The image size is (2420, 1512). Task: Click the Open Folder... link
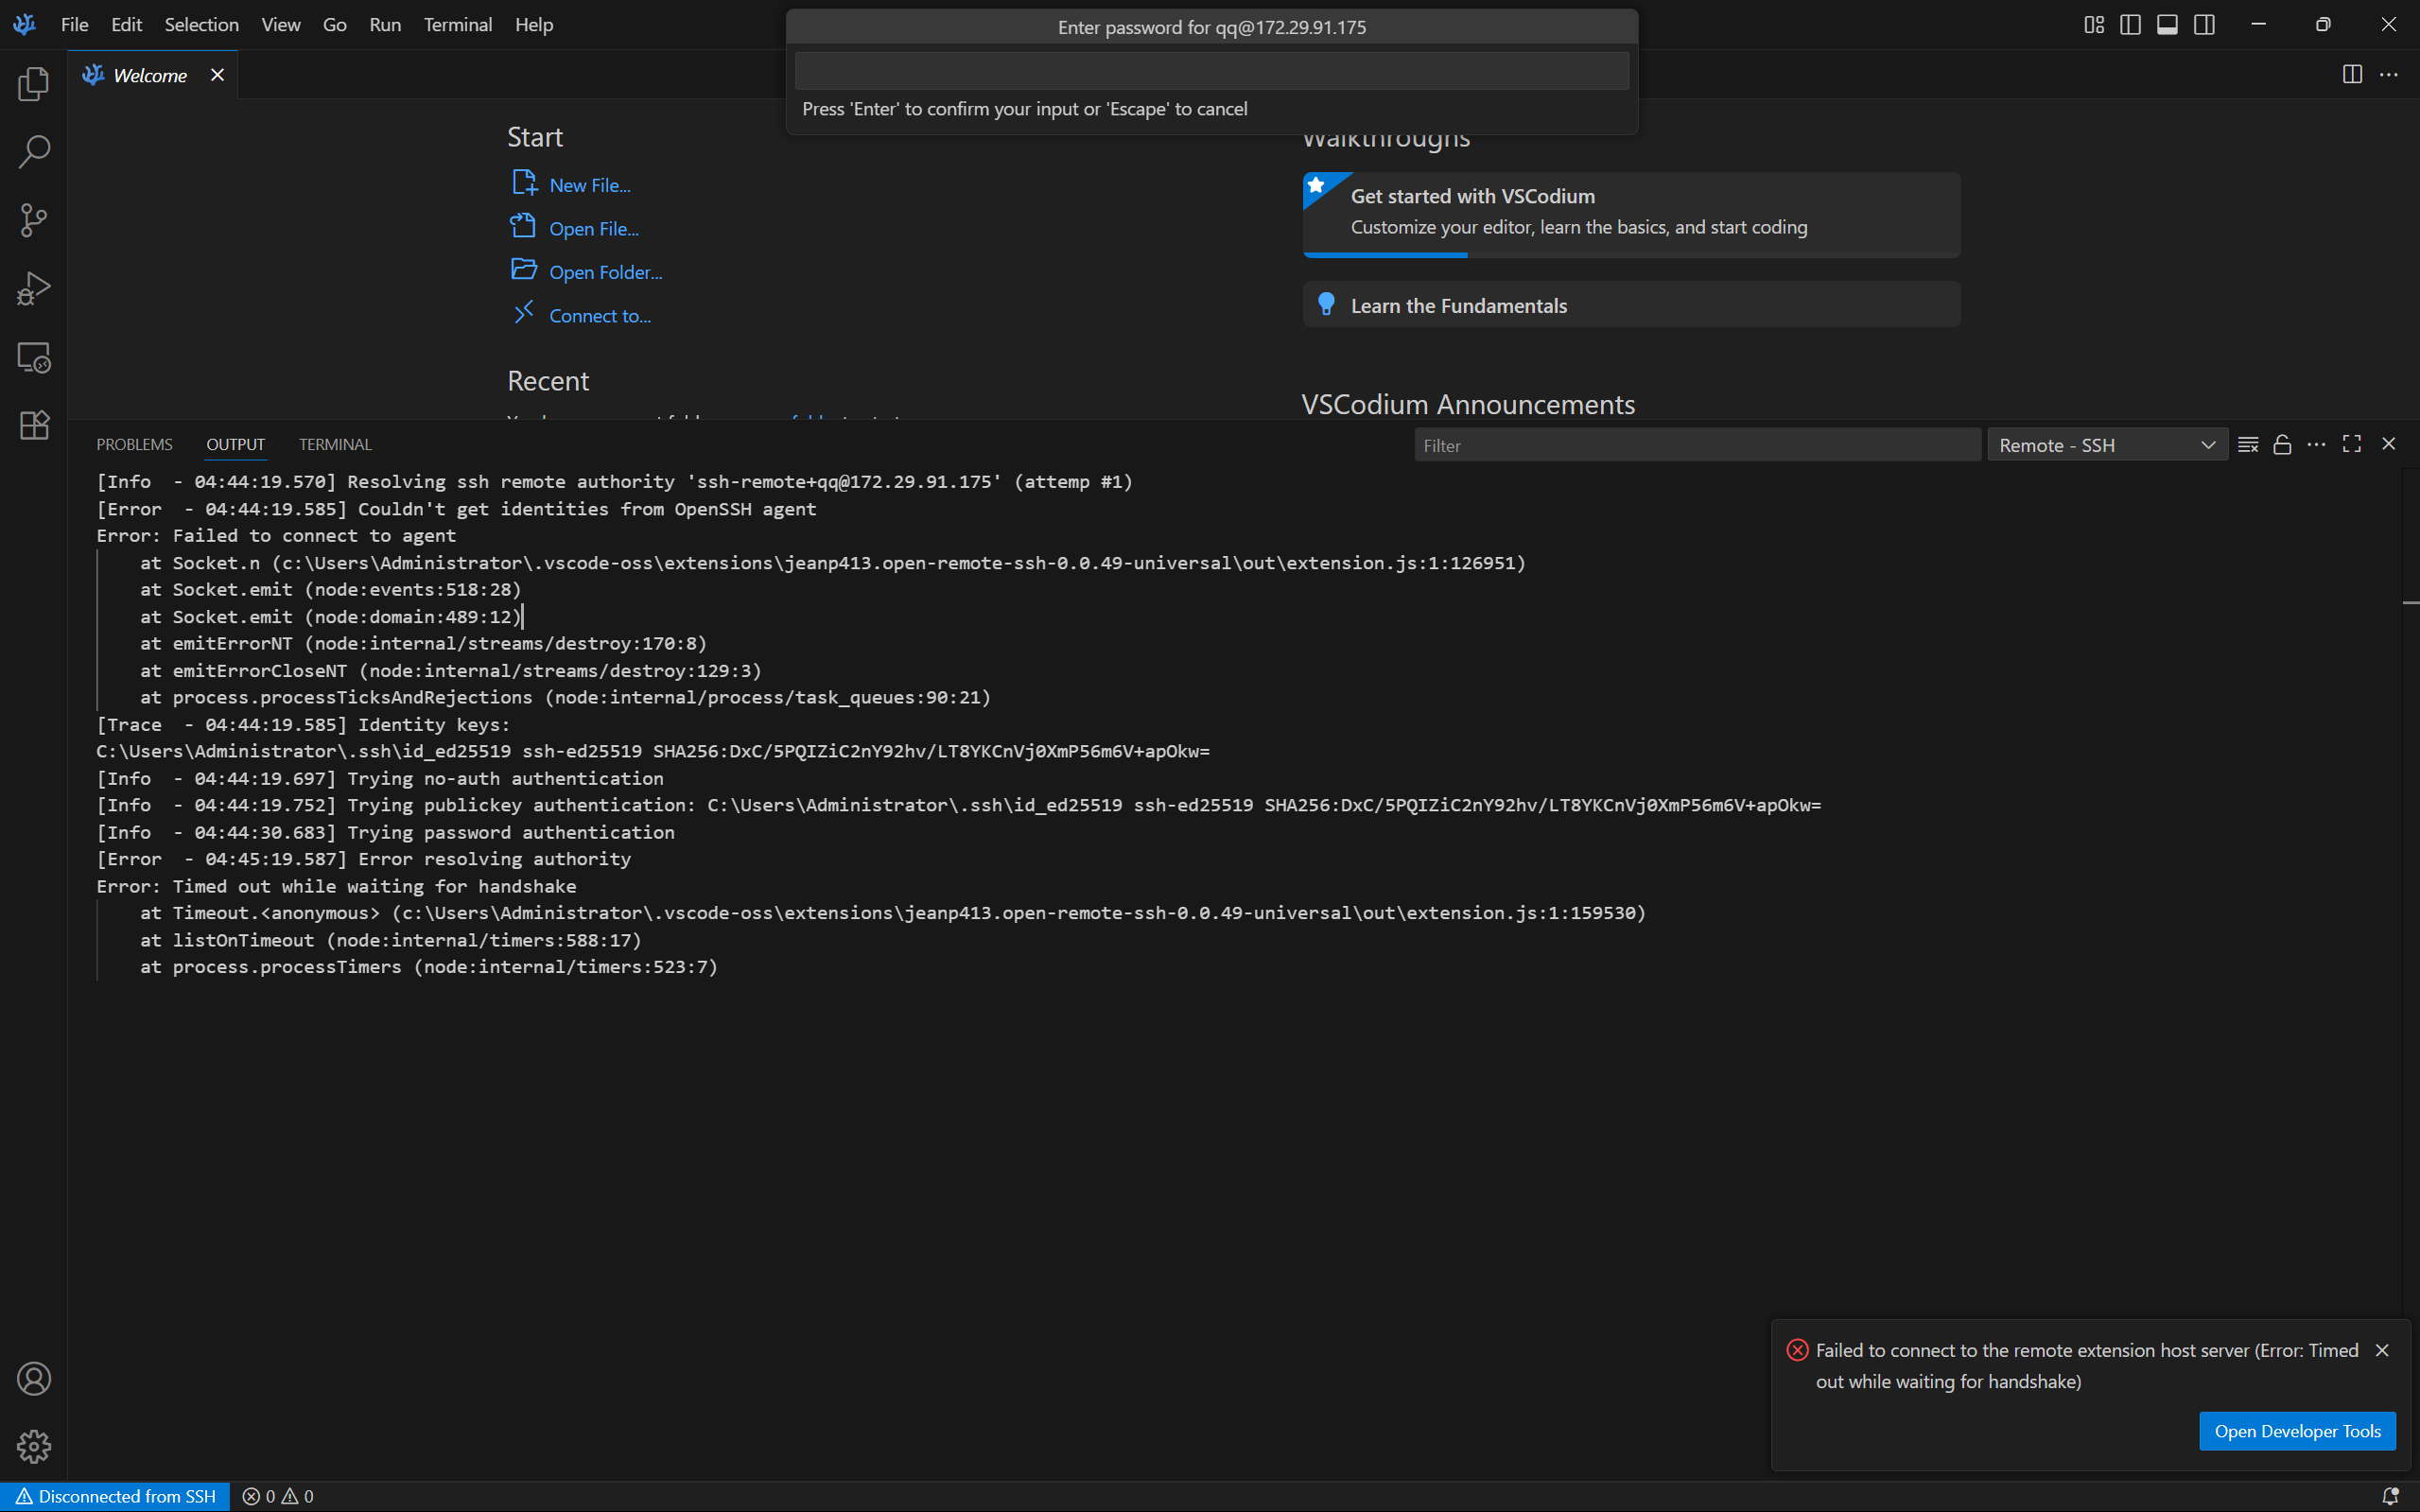pyautogui.click(x=605, y=272)
